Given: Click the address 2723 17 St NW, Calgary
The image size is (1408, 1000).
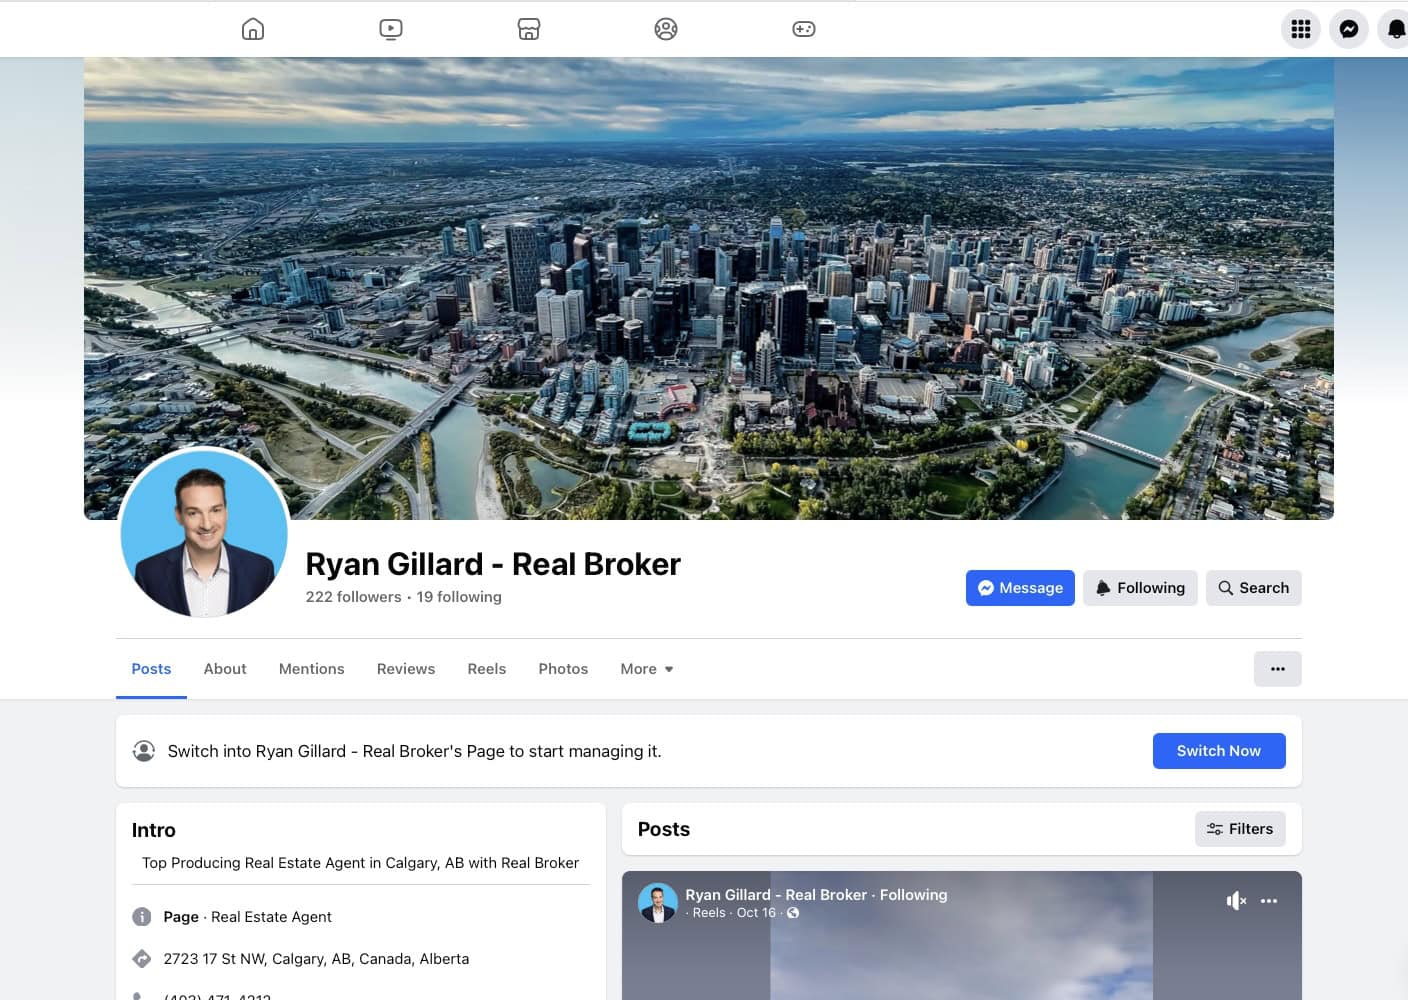Looking at the screenshot, I should 316,959.
